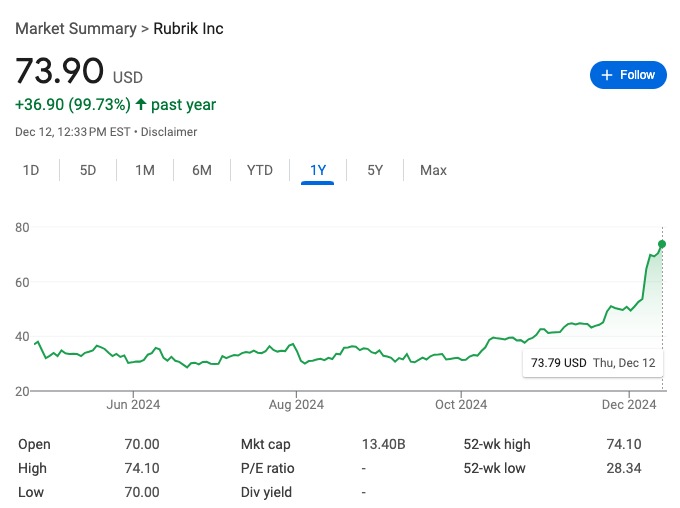Select the 6M time range tab
Screen dimensions: 680x508
(x=202, y=170)
